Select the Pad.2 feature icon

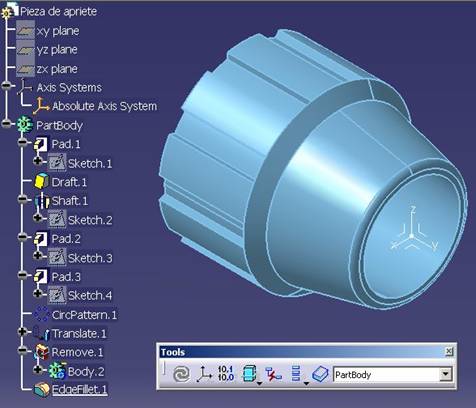41,239
